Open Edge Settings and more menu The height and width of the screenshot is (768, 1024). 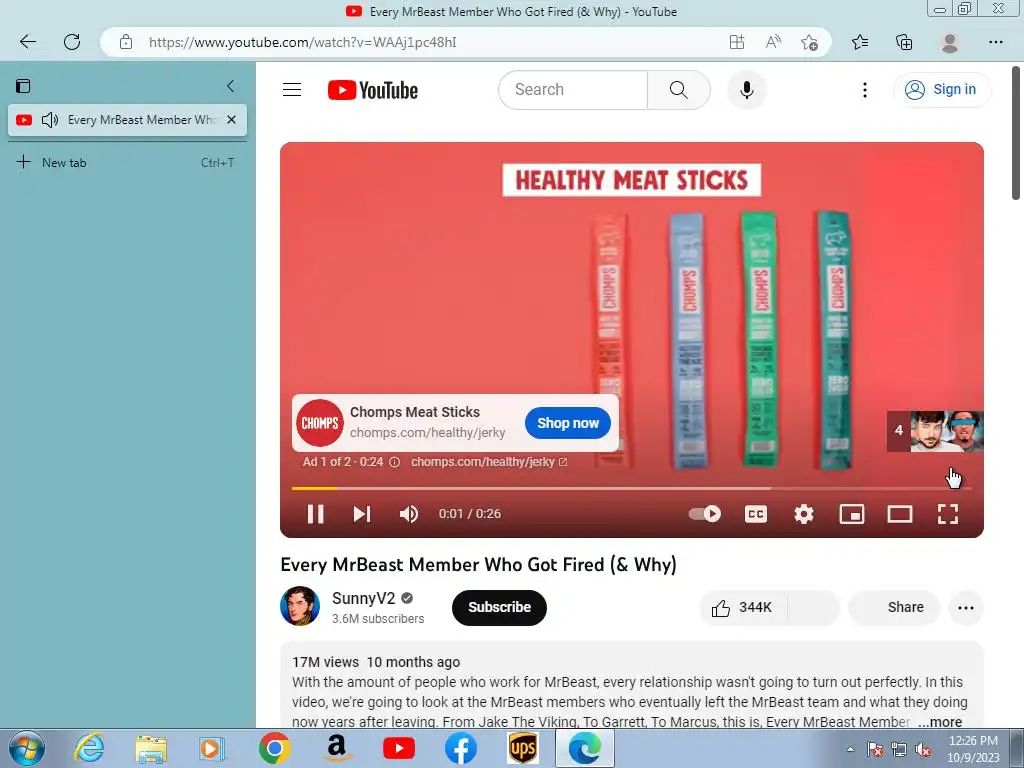pyautogui.click(x=995, y=42)
